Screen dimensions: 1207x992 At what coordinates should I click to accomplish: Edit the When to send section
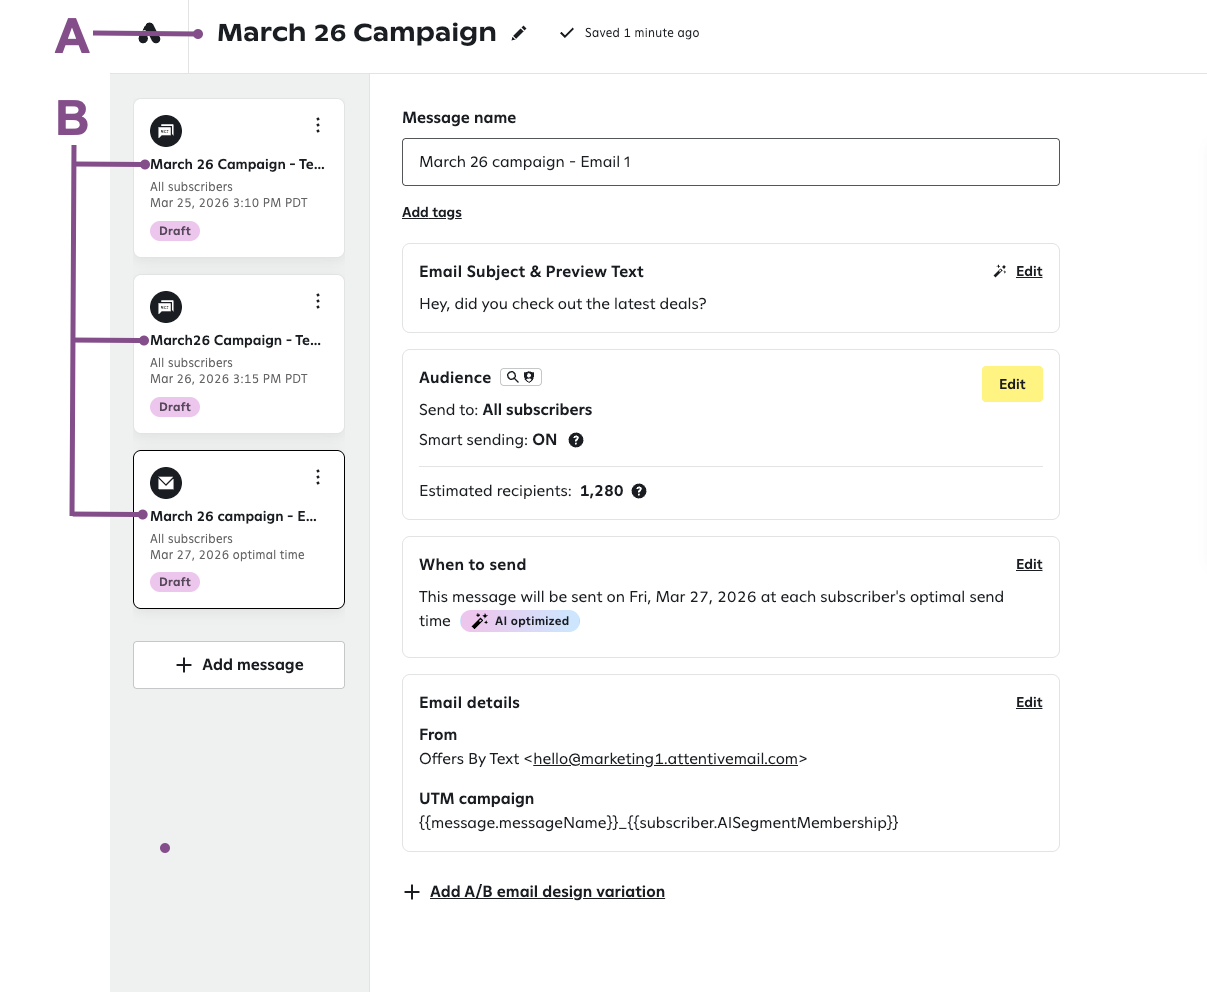[x=1029, y=564]
